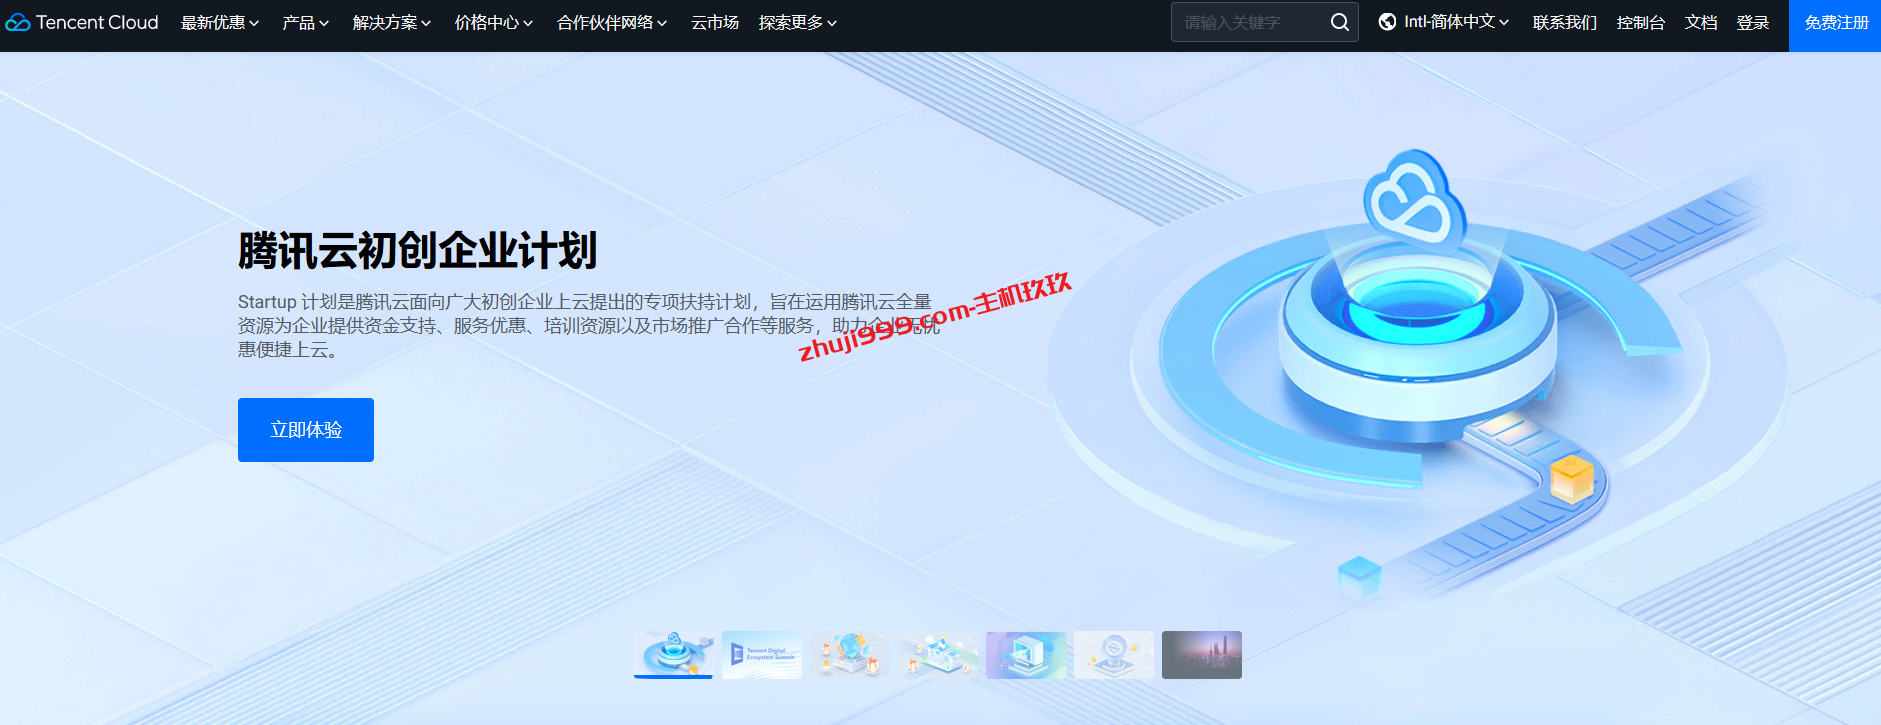Screen dimensions: 1881x725
Task: Click the Tencent Cloud logo
Action: point(82,22)
